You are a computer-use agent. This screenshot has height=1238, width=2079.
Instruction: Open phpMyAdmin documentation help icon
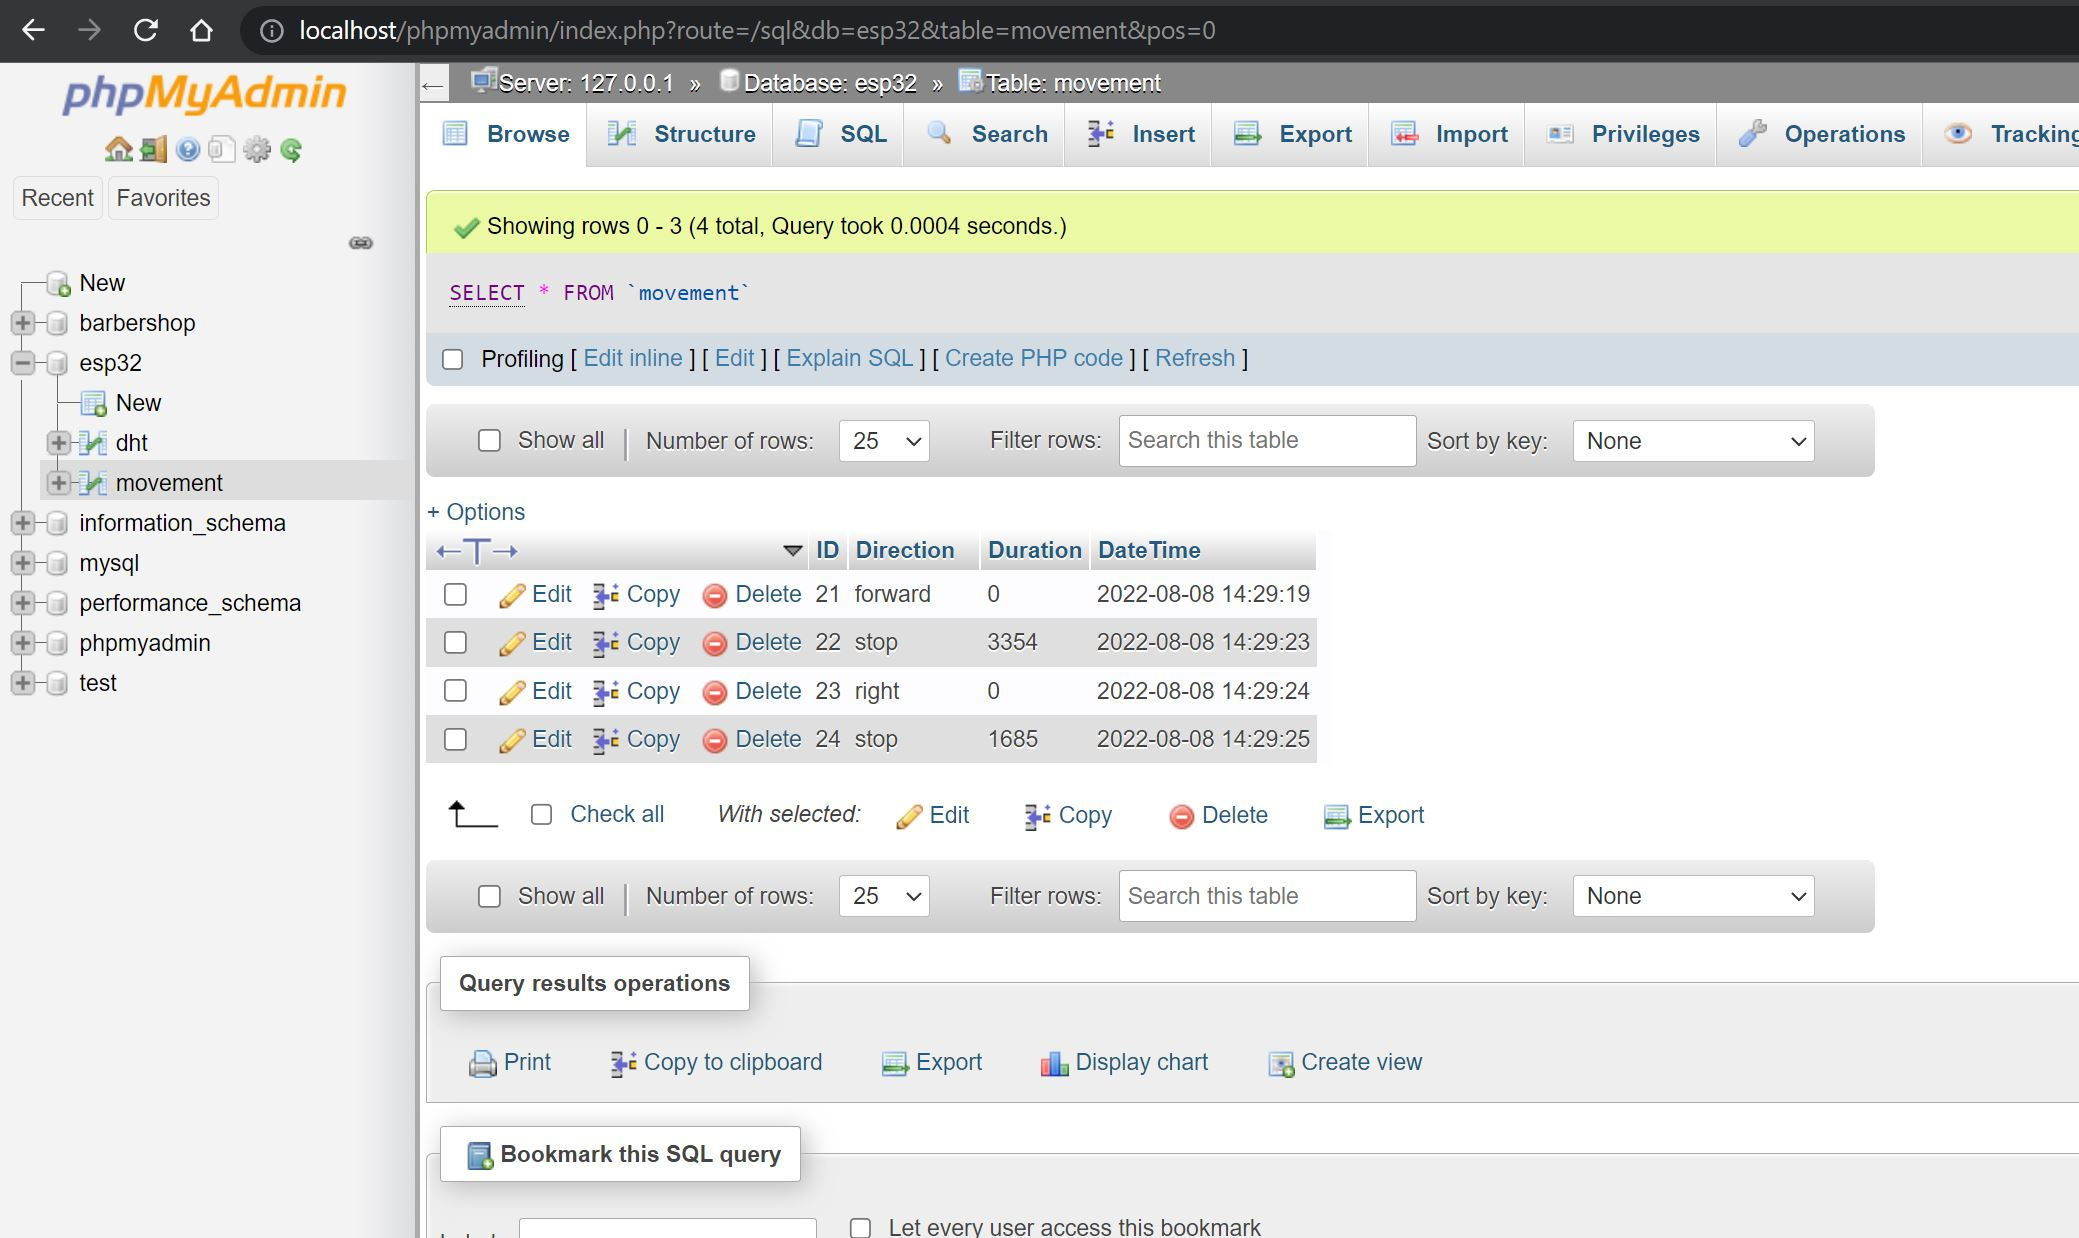click(x=187, y=150)
